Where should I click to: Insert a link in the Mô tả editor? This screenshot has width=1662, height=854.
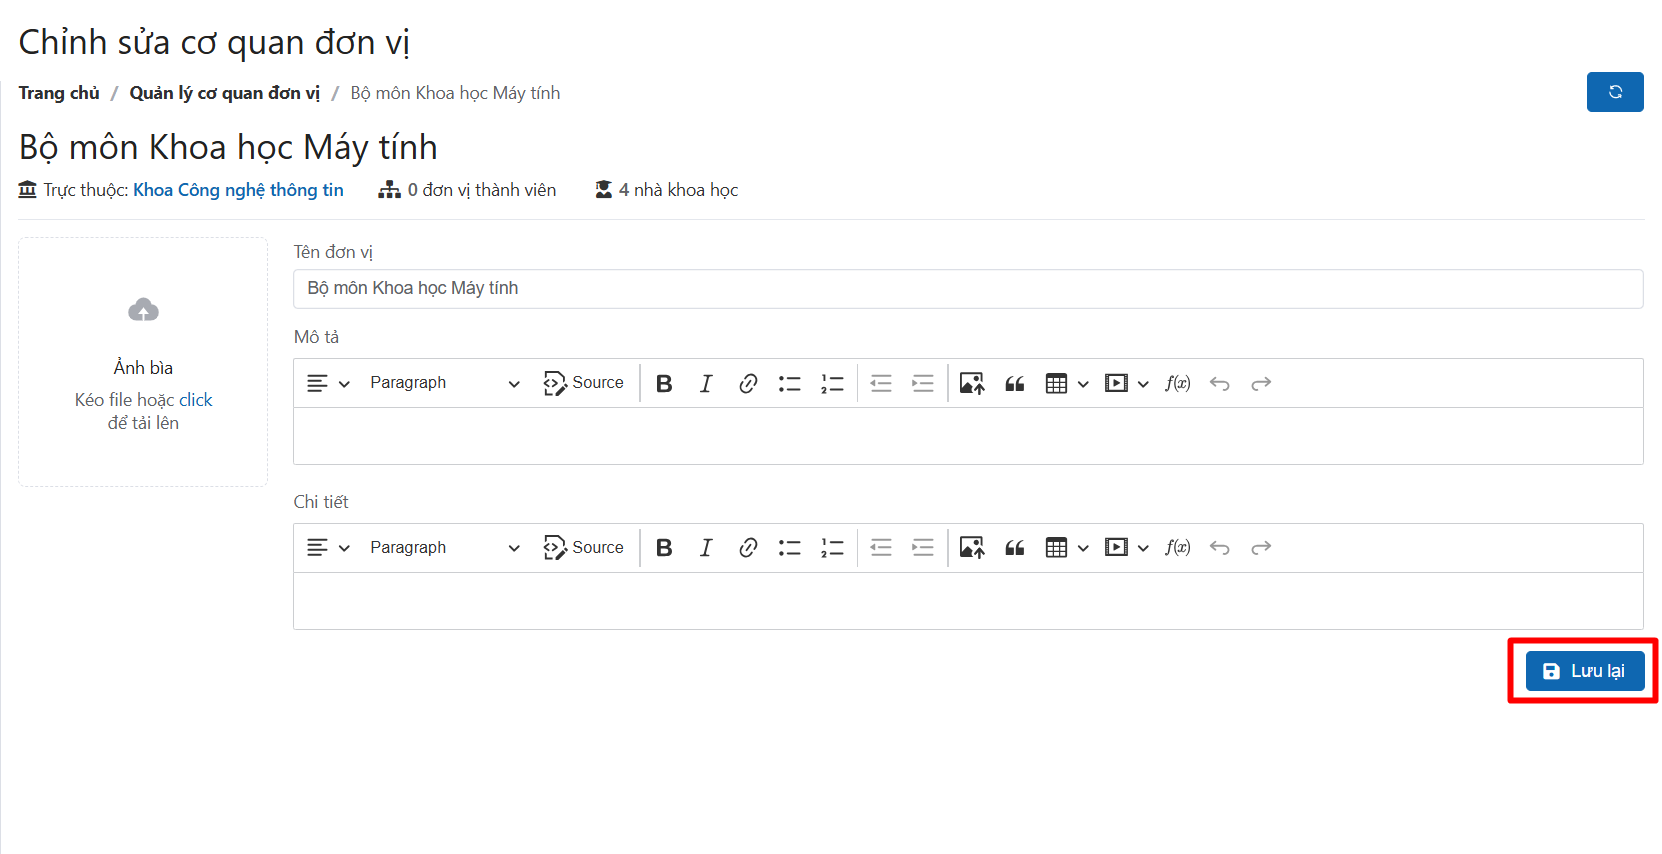(x=748, y=383)
